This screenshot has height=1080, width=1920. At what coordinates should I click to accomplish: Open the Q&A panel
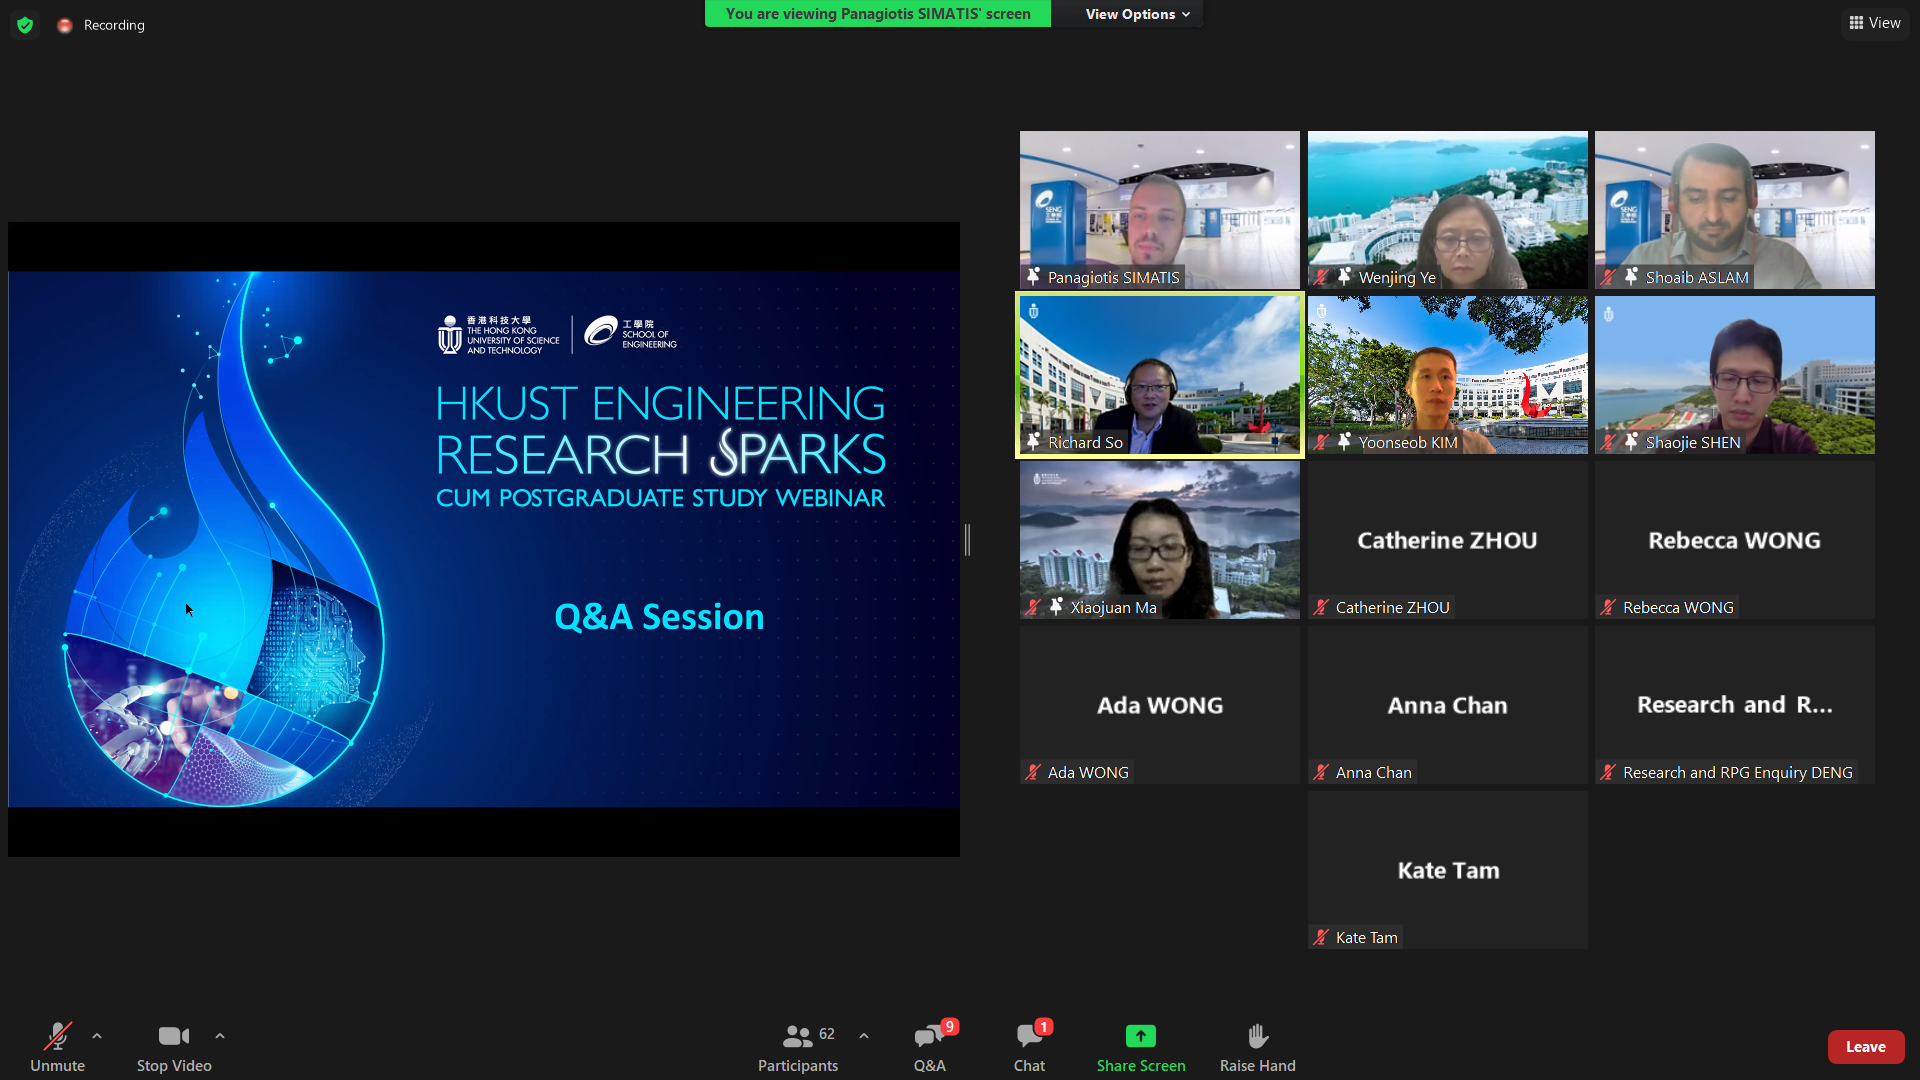[930, 1047]
